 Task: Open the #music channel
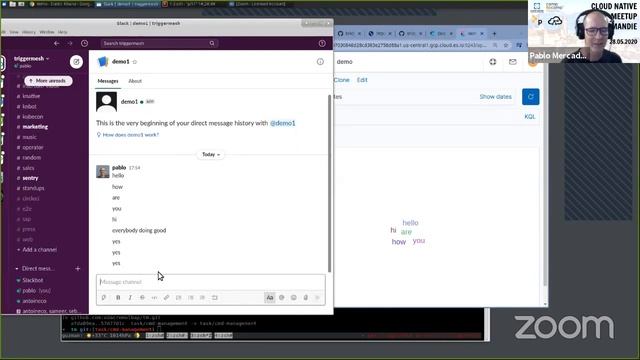29,137
